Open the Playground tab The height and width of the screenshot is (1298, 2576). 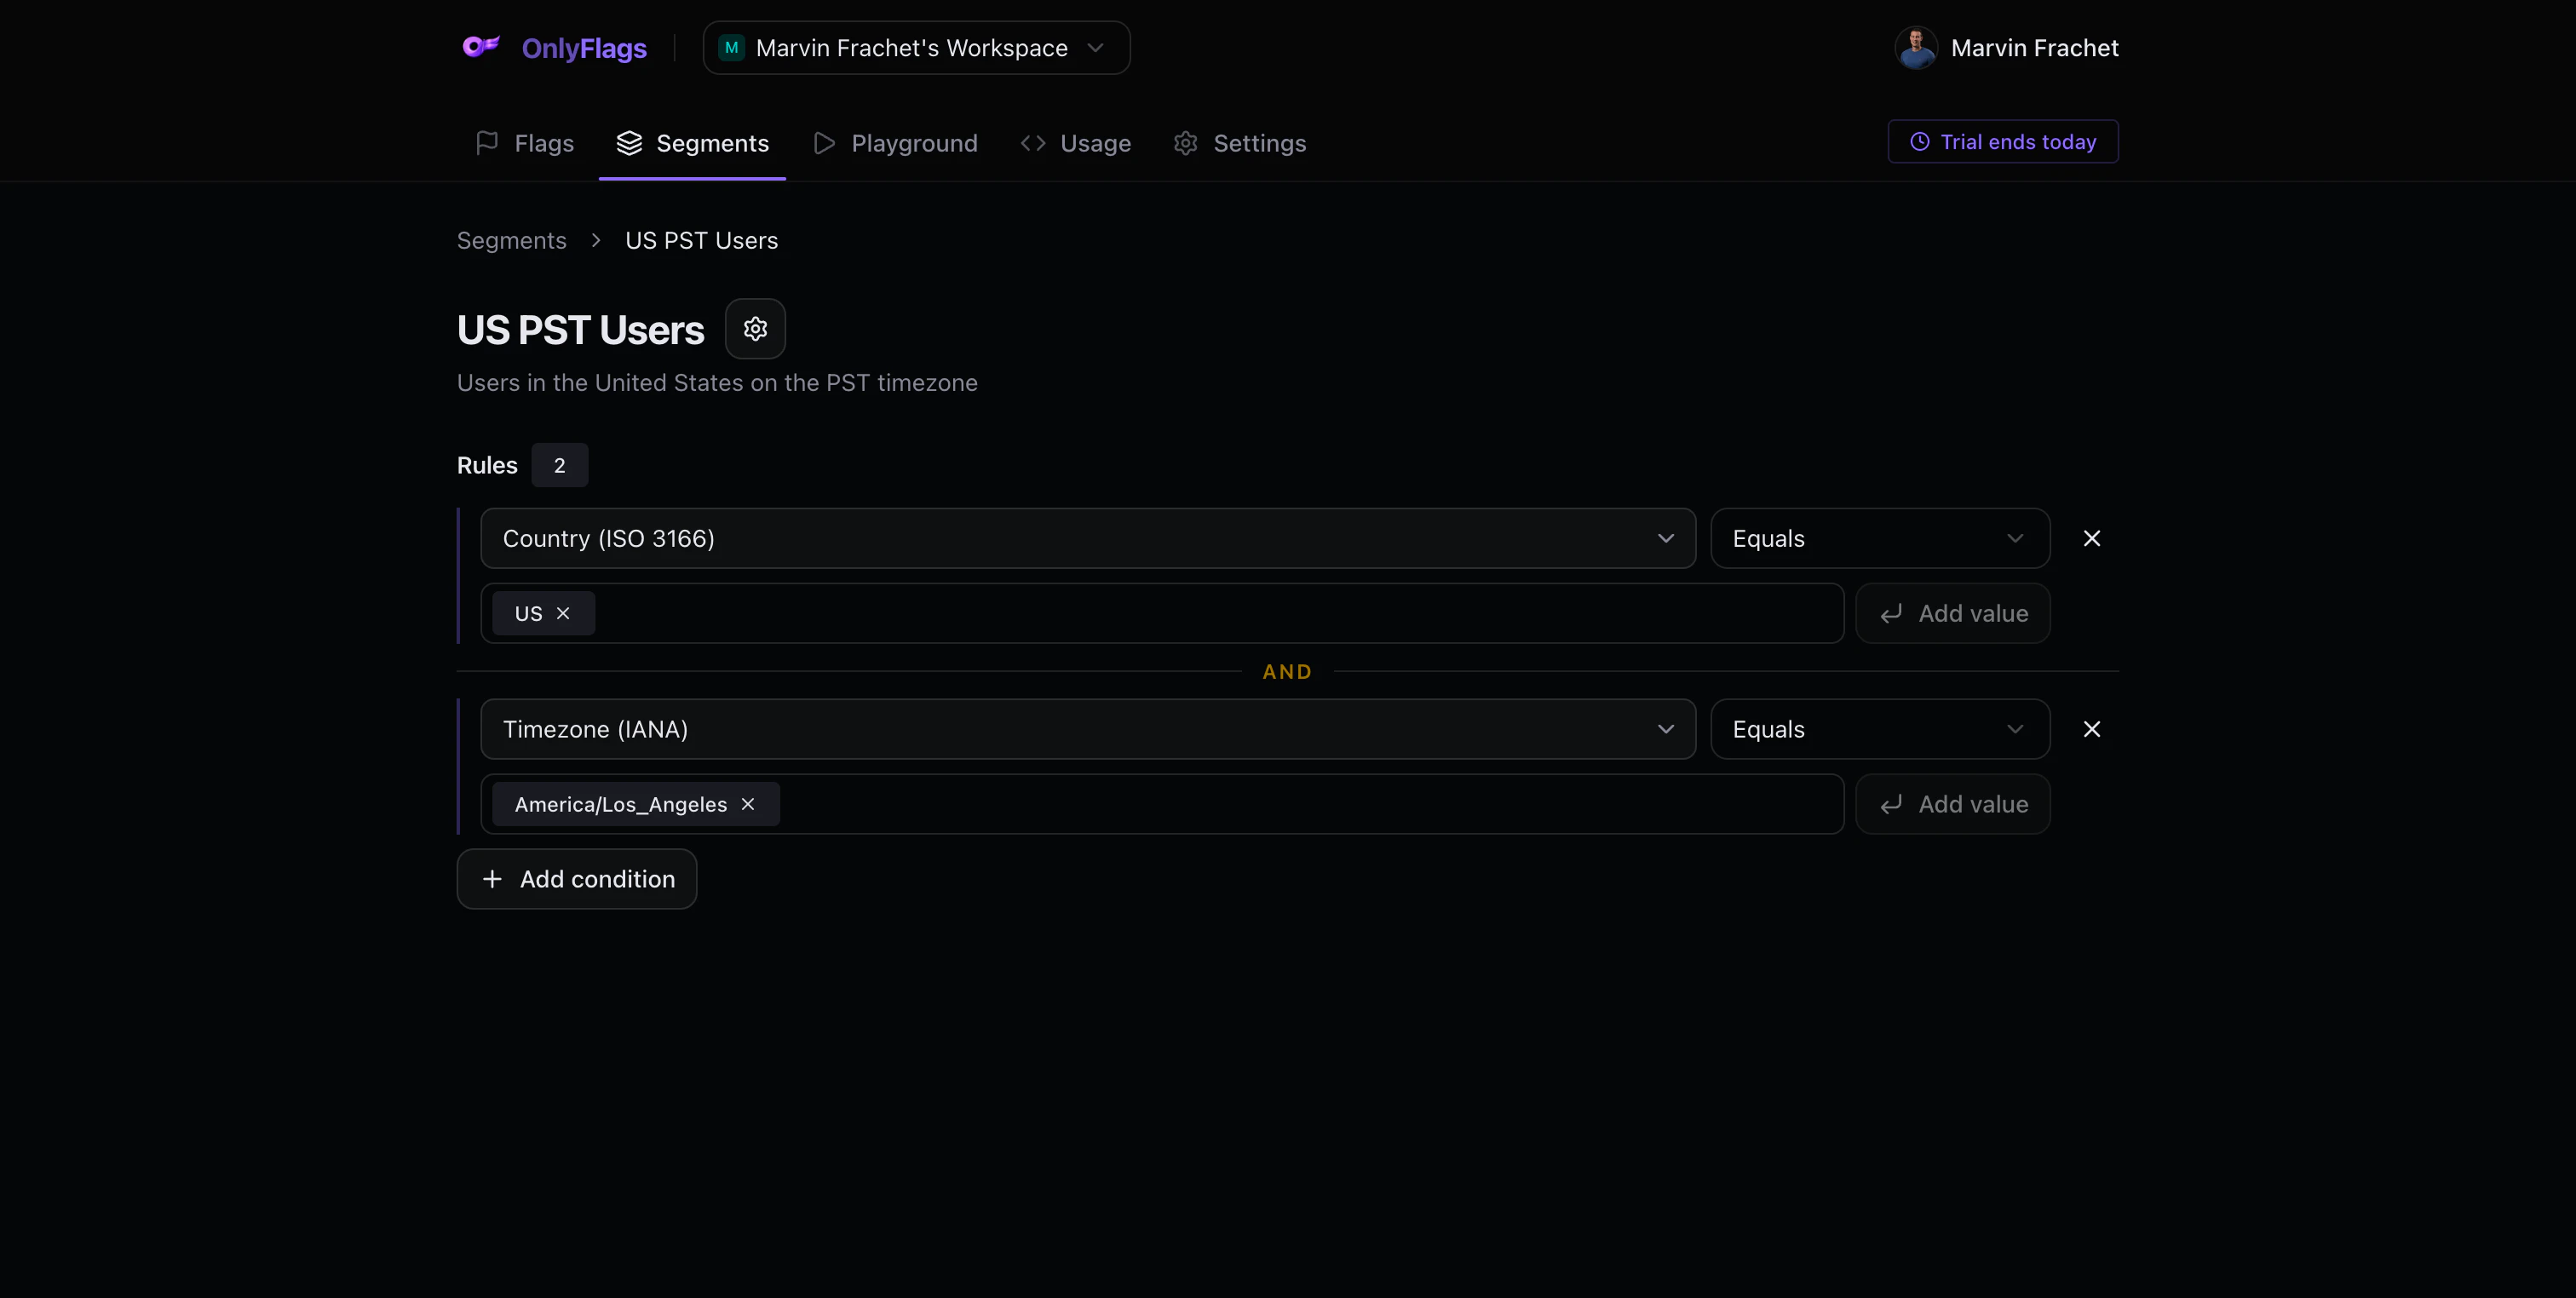pos(895,143)
